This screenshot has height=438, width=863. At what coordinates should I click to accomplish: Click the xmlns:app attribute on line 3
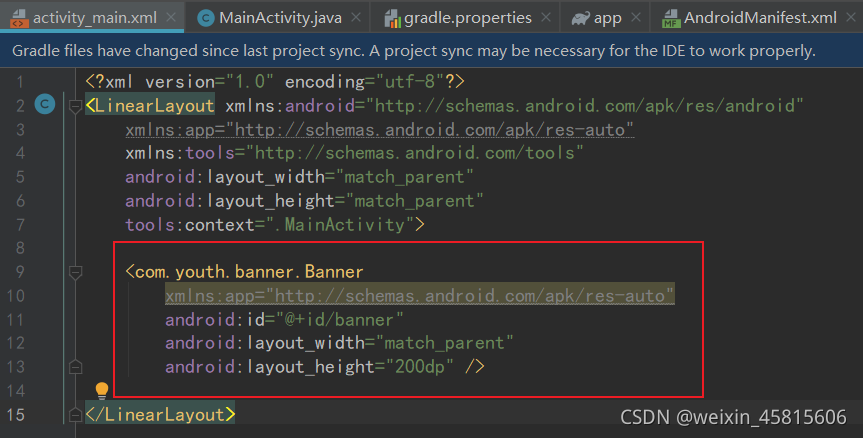click(x=380, y=129)
